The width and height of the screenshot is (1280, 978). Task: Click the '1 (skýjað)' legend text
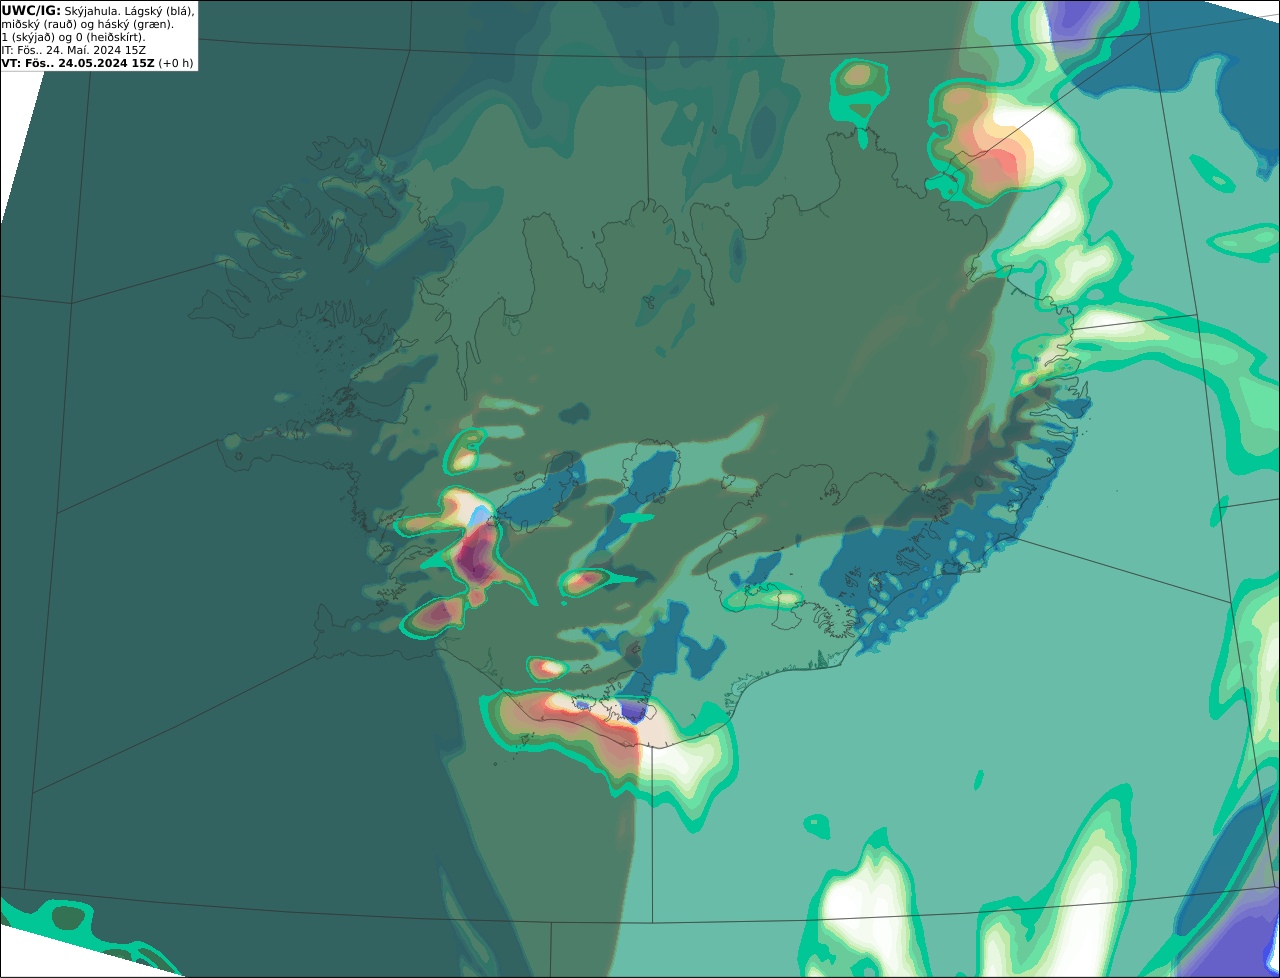pos(29,37)
